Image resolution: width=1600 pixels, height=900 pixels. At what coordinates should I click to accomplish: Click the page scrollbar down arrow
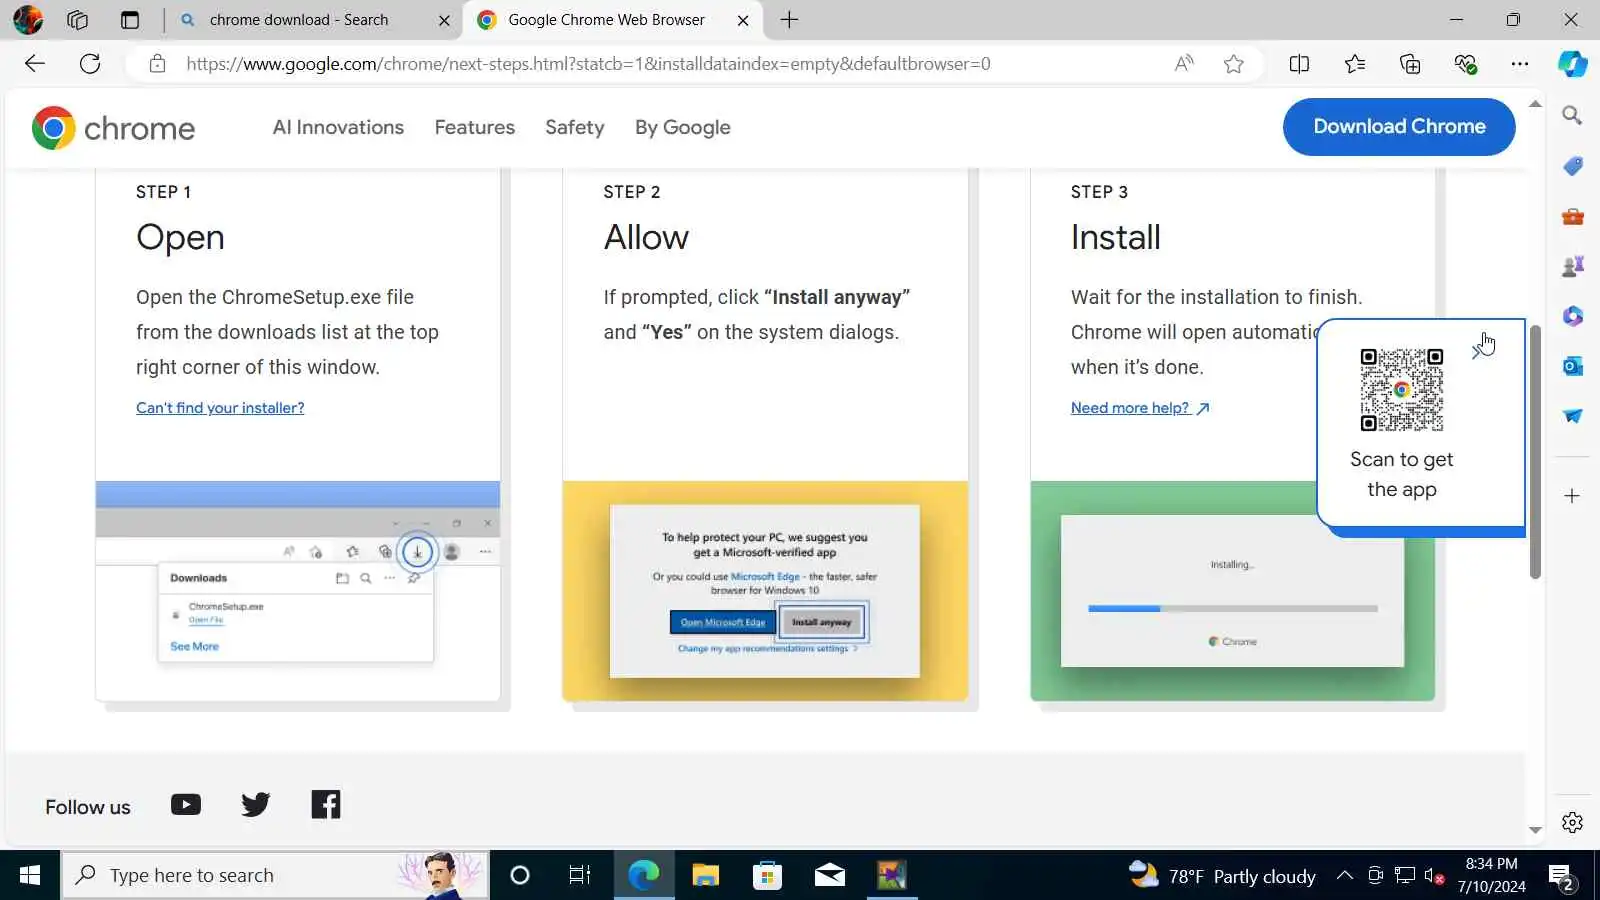click(1535, 830)
